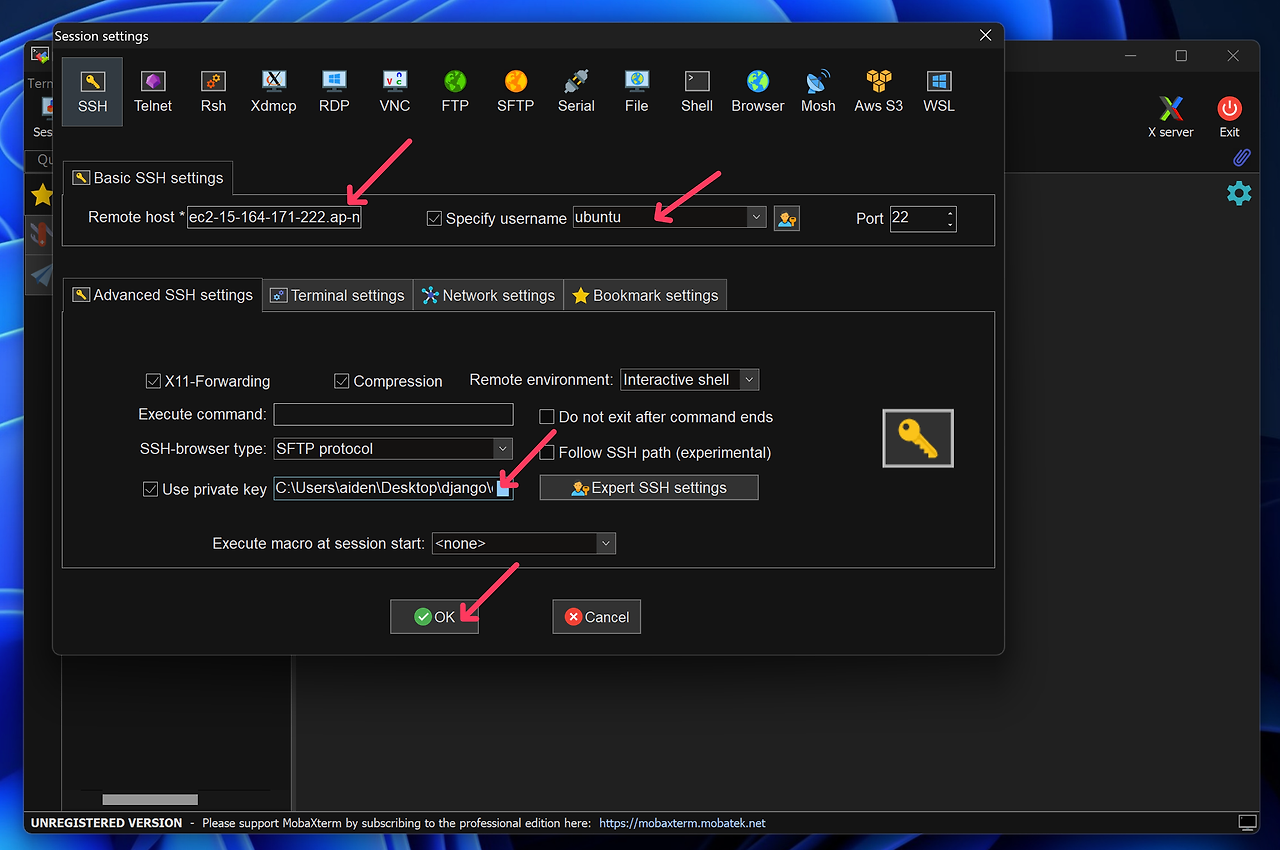This screenshot has width=1280, height=850.
Task: Pick the RDP session type
Action: [334, 92]
